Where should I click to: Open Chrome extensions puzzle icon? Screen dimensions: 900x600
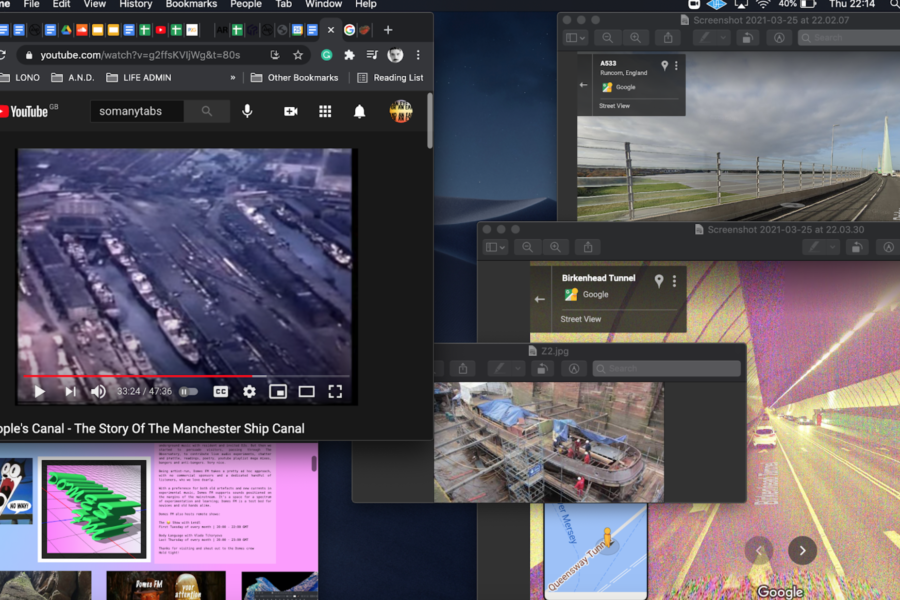click(349, 55)
